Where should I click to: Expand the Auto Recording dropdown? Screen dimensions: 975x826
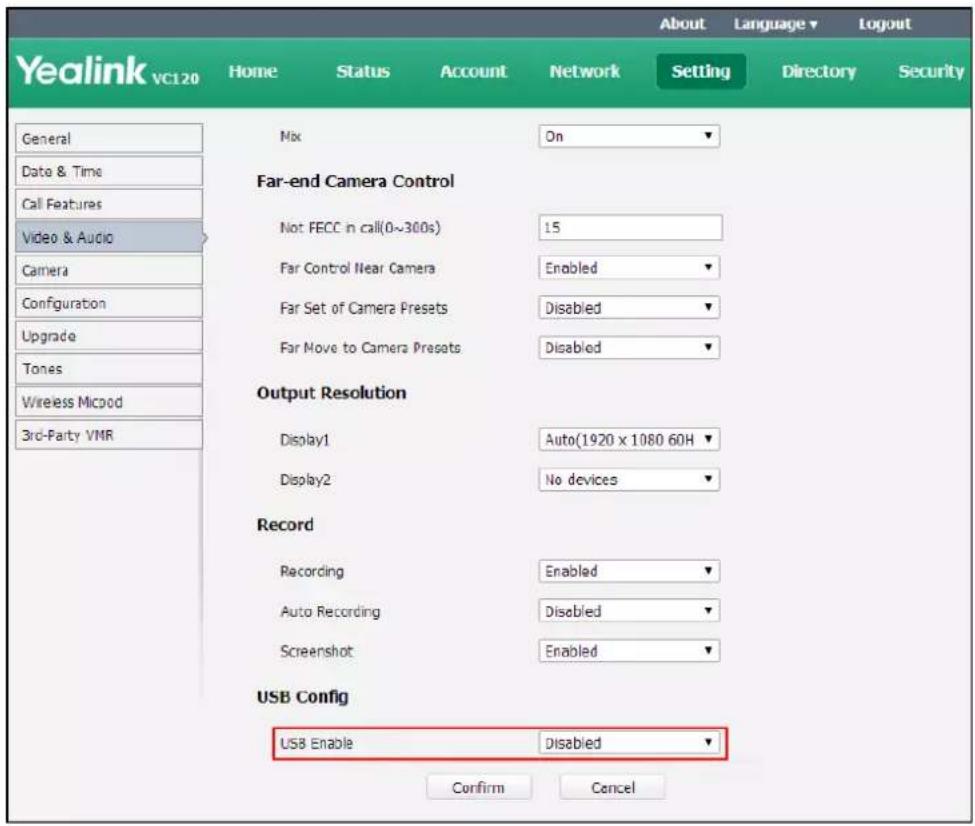click(629, 611)
